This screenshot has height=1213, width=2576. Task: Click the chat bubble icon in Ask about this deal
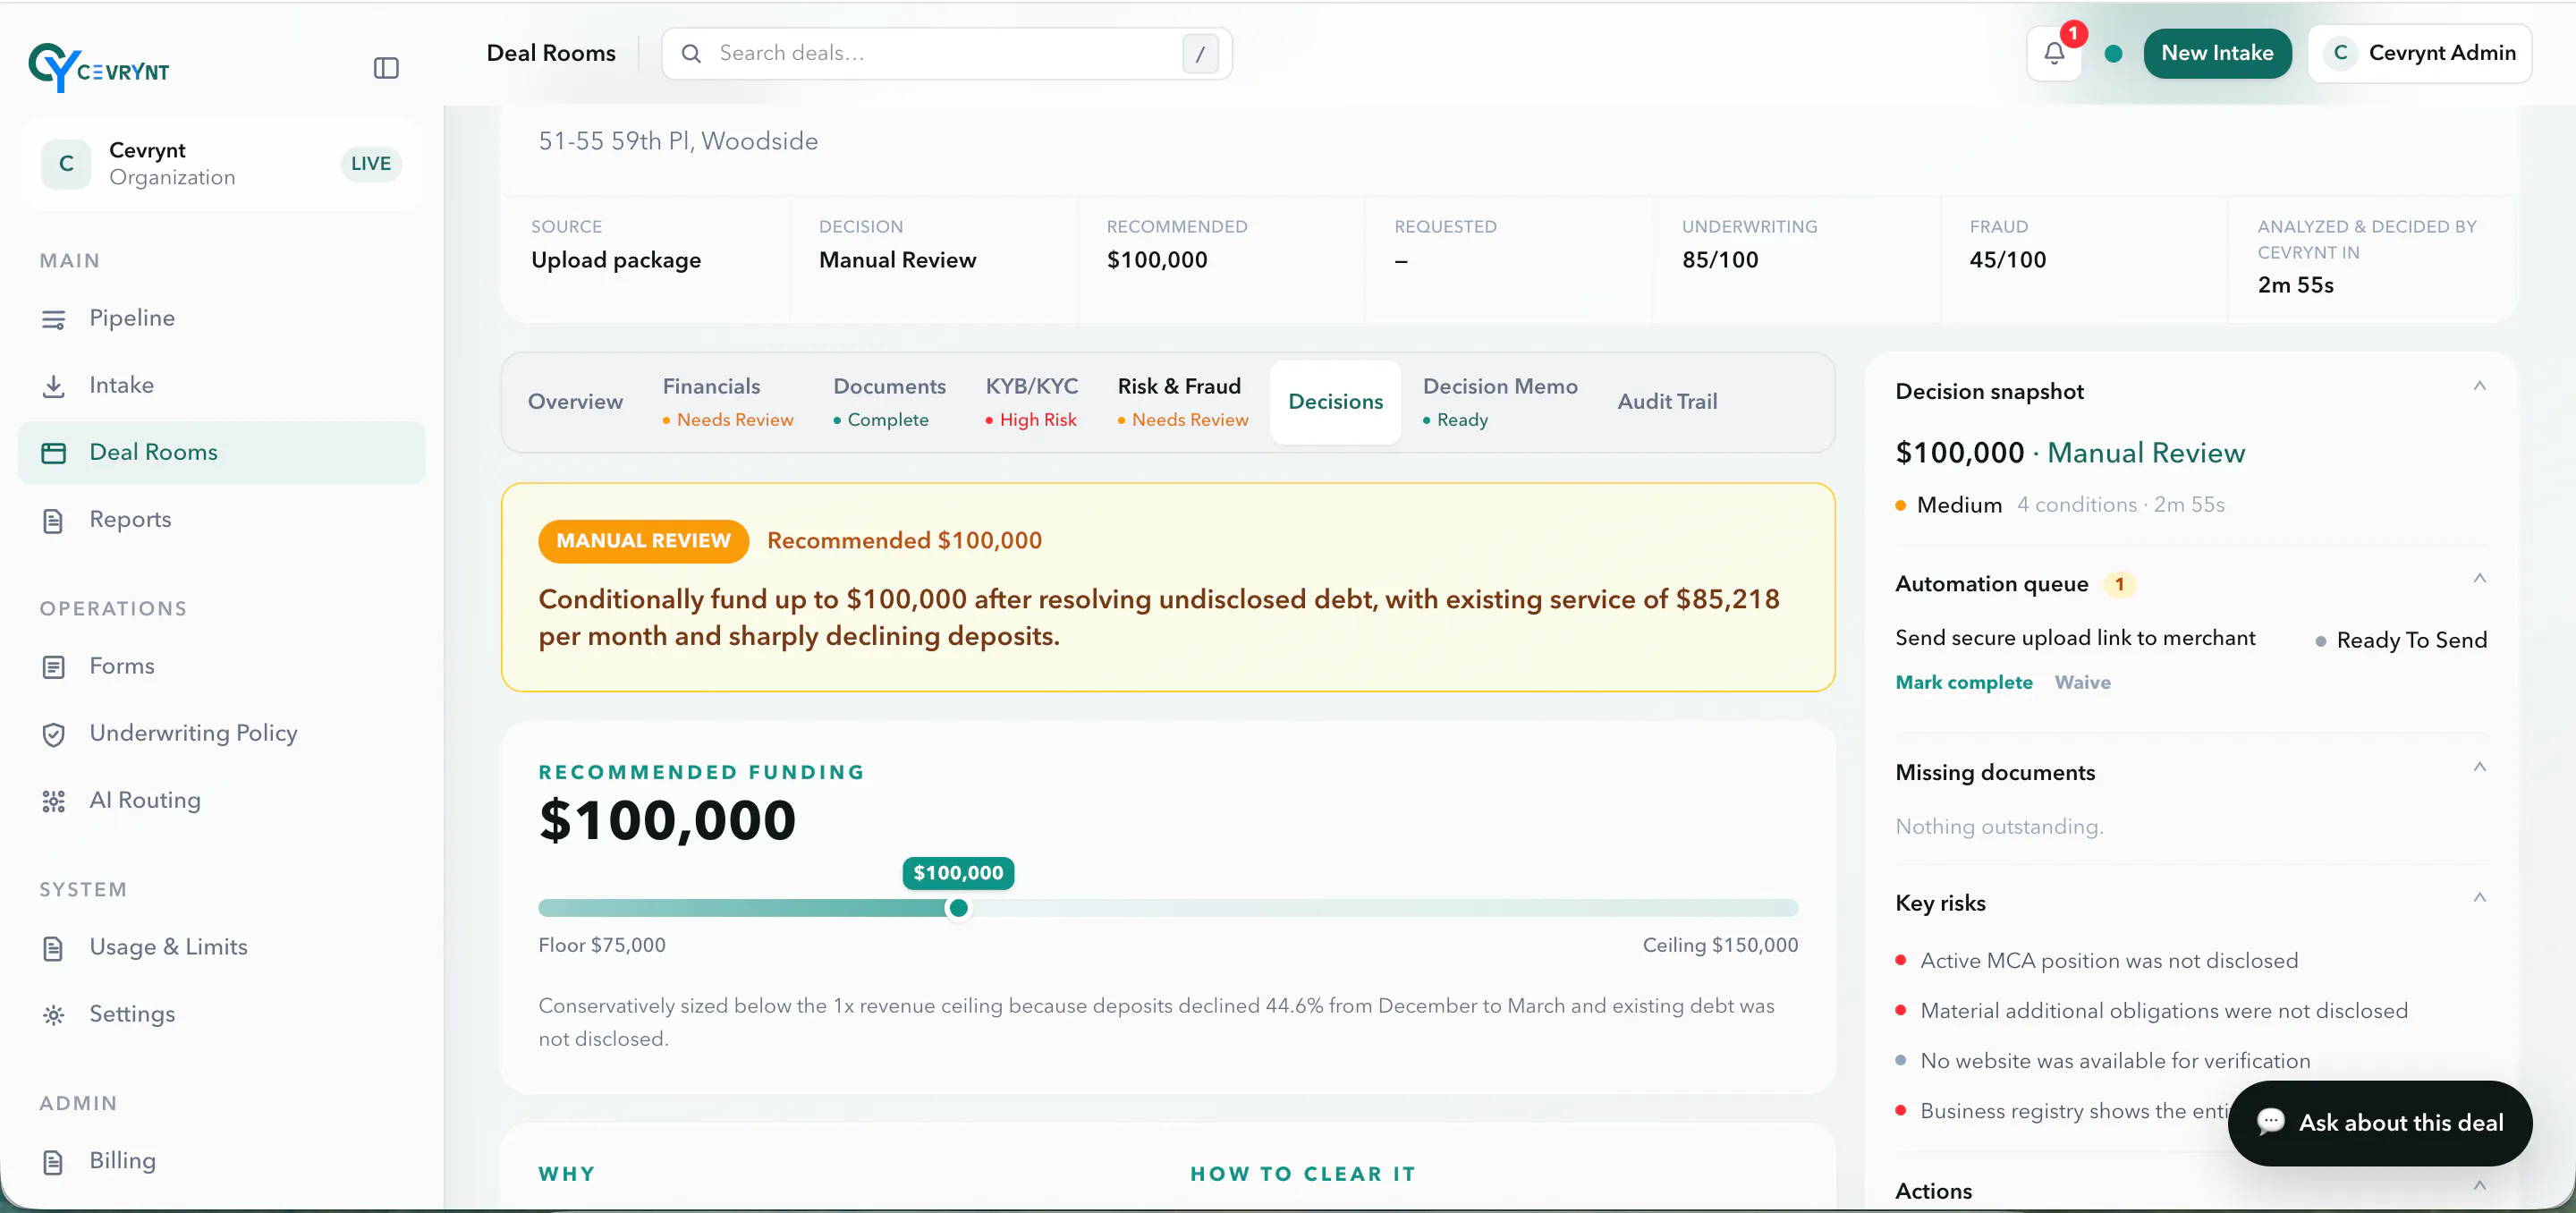click(2271, 1121)
